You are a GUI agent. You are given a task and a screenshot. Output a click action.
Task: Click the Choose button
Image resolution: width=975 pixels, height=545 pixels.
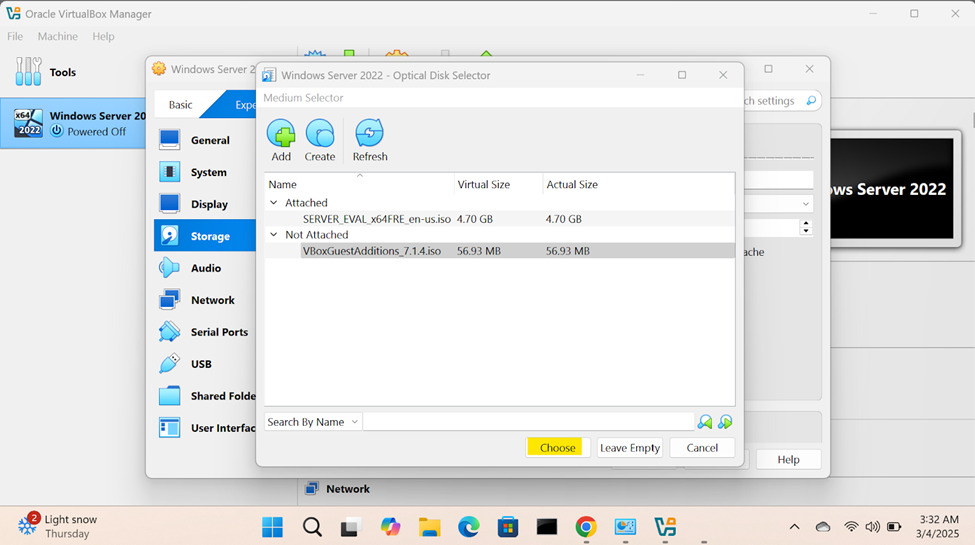557,448
